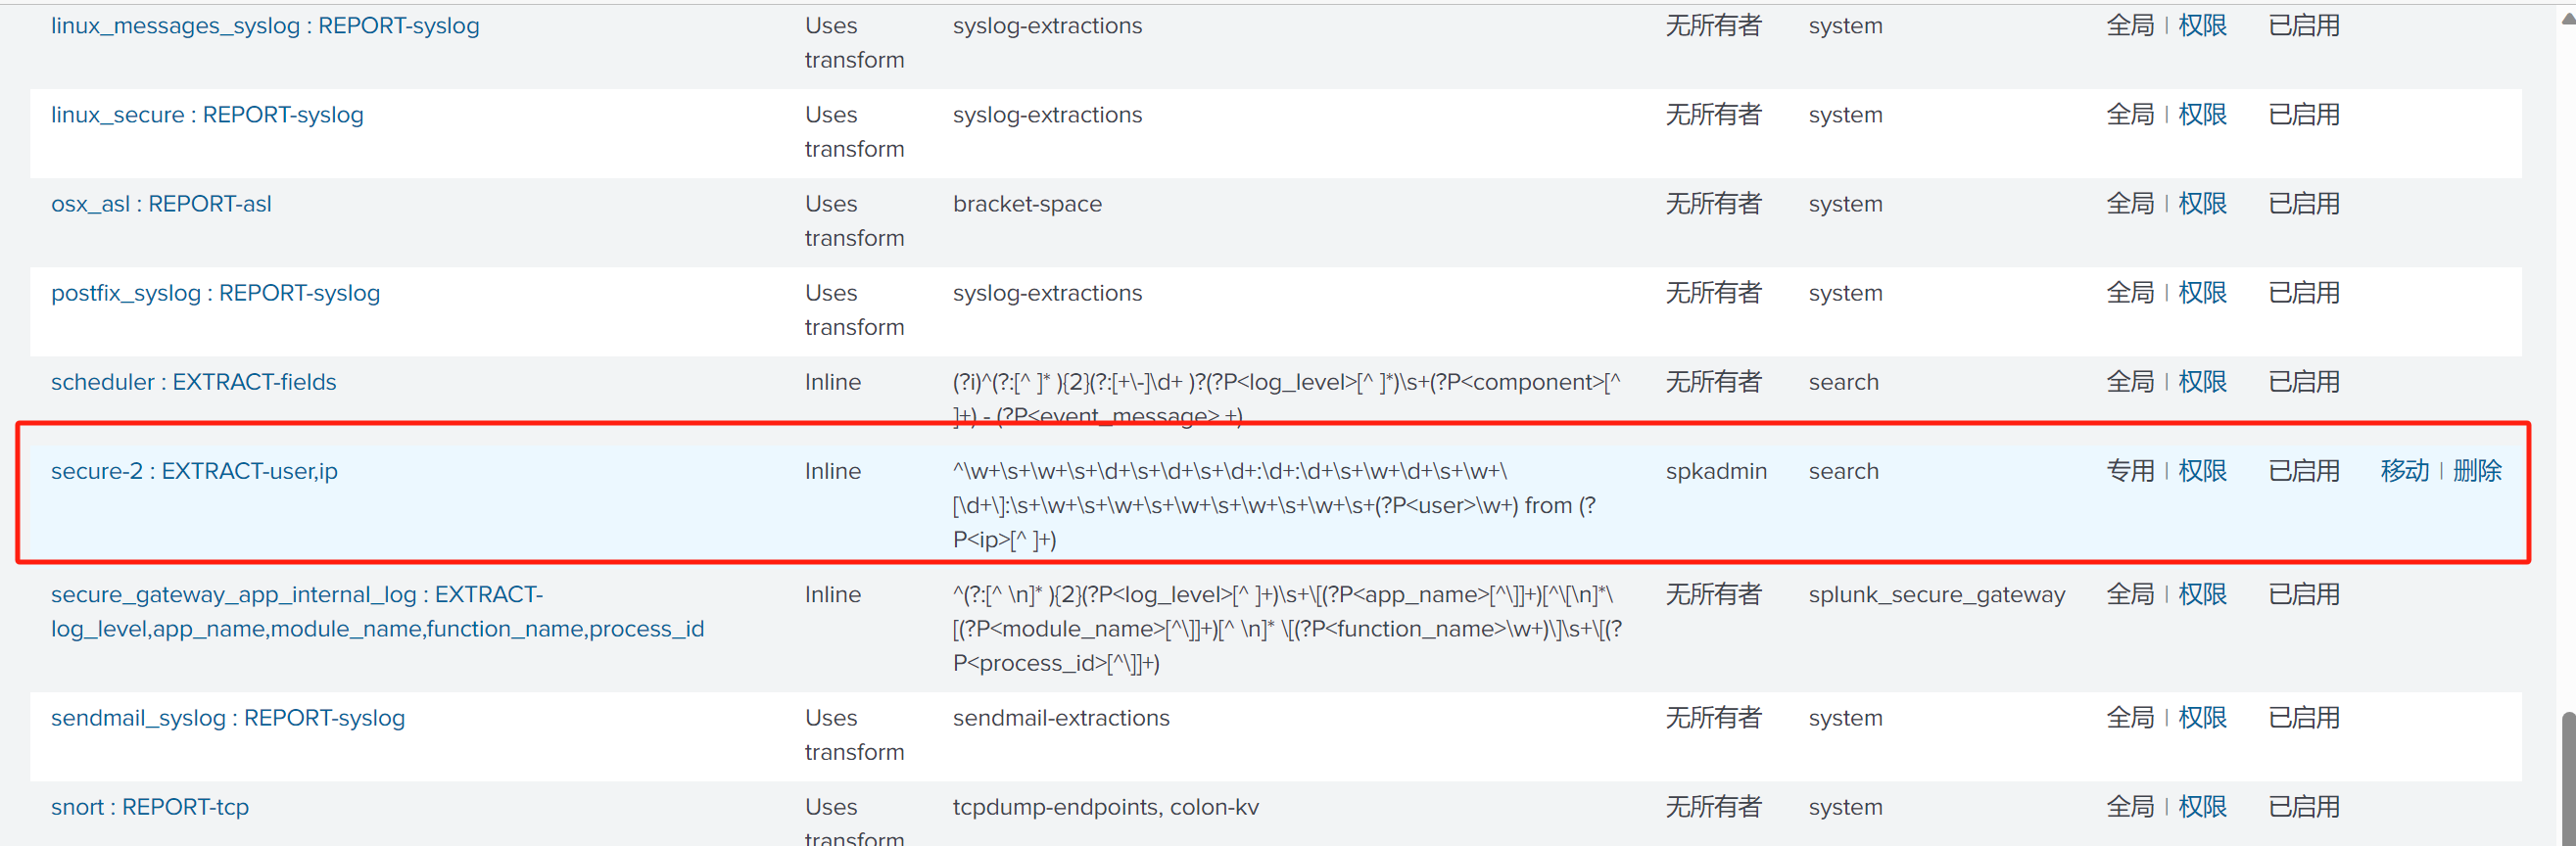The width and height of the screenshot is (2576, 846).
Task: Click 权限 link in osx_asl row
Action: 2202,204
